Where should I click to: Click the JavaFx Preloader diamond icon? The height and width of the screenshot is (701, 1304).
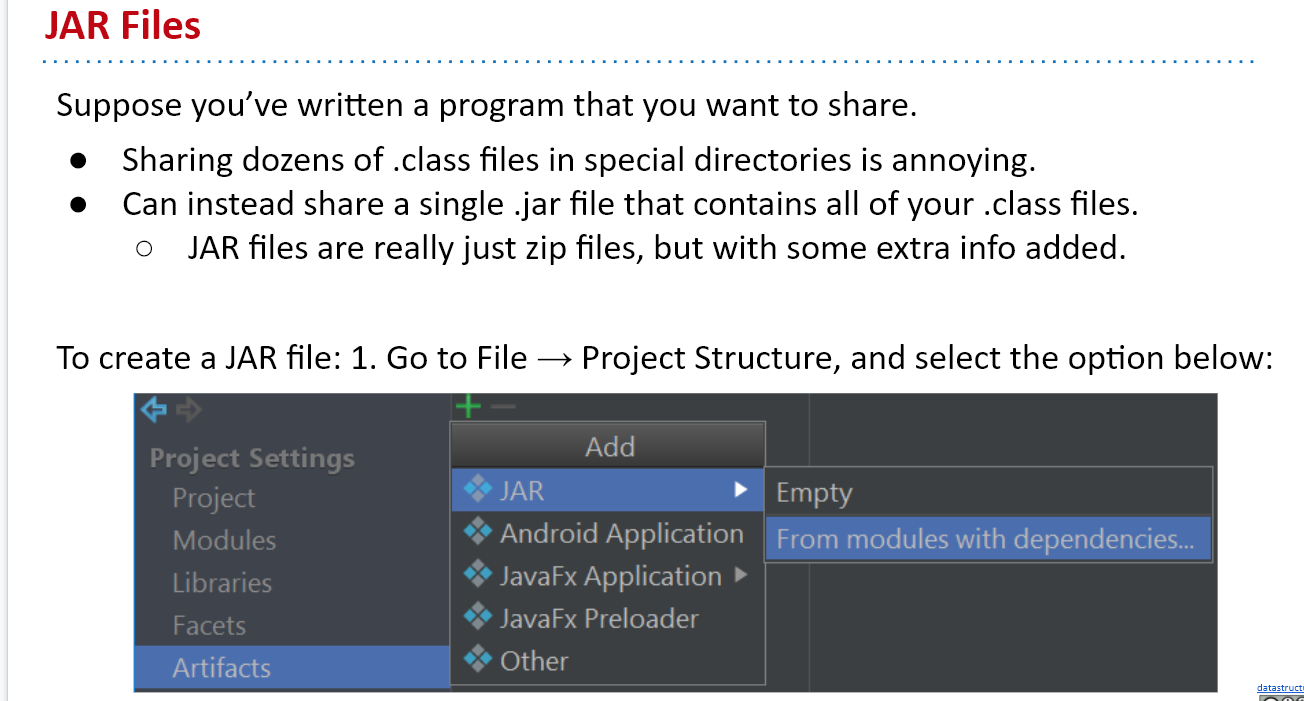(479, 617)
